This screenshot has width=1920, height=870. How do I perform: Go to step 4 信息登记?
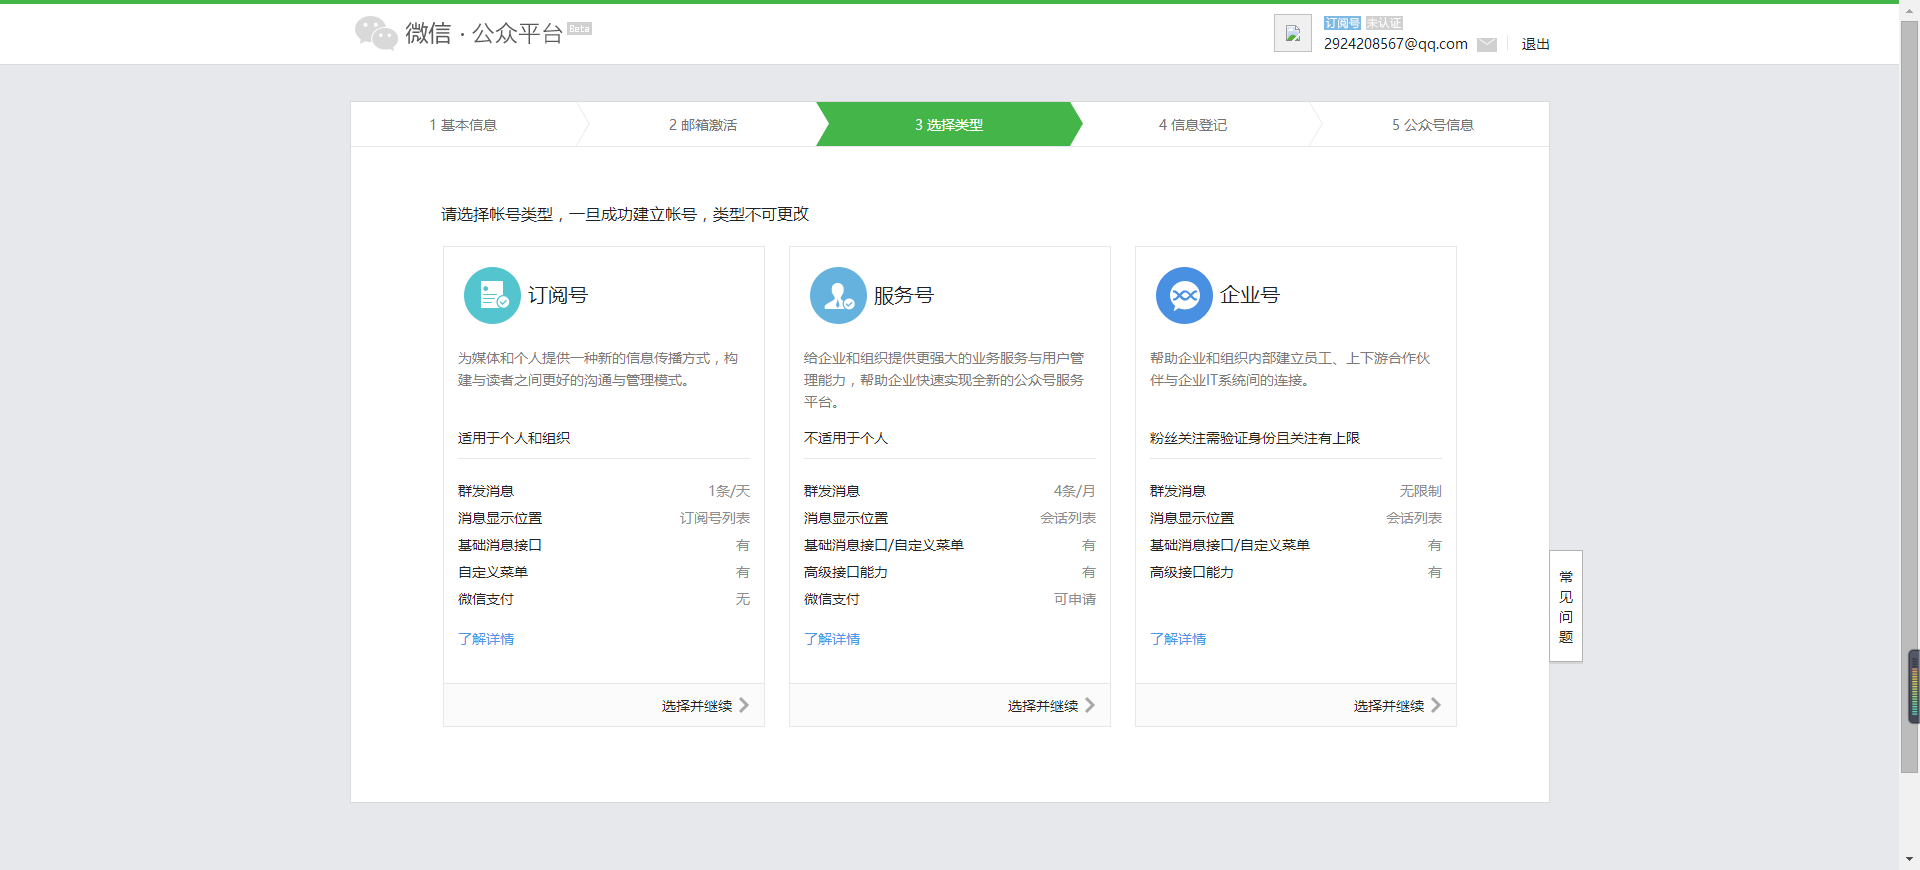pos(1193,125)
